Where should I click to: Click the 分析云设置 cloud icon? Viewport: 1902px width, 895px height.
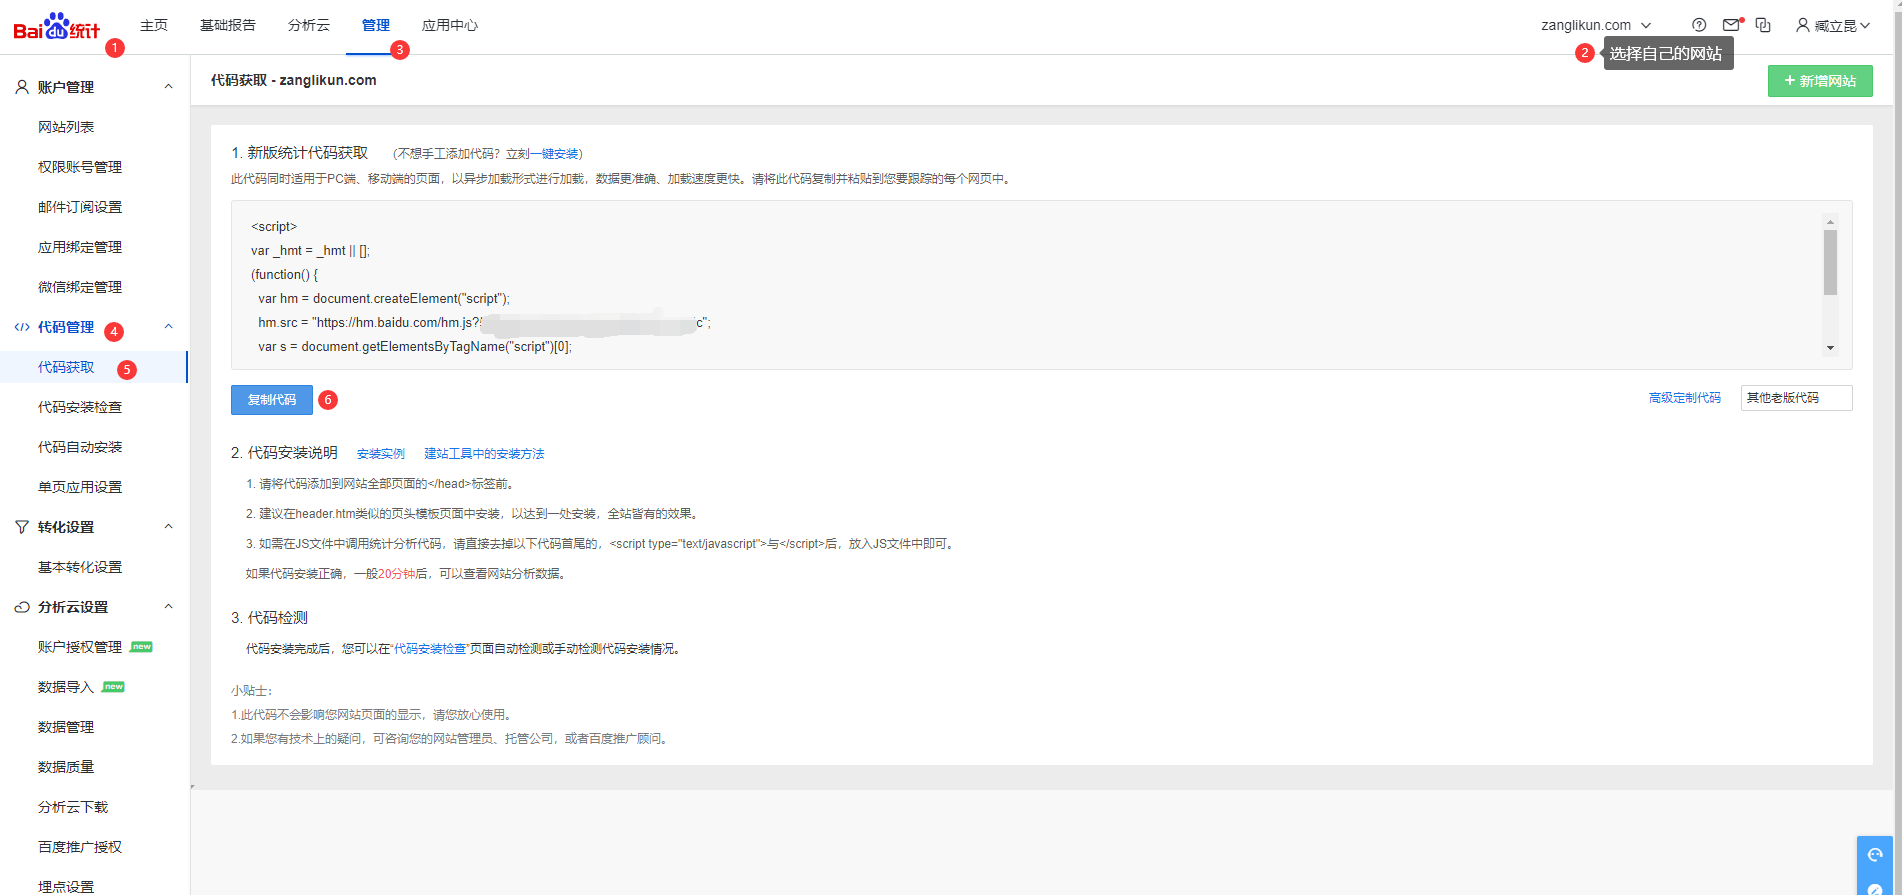coord(21,607)
